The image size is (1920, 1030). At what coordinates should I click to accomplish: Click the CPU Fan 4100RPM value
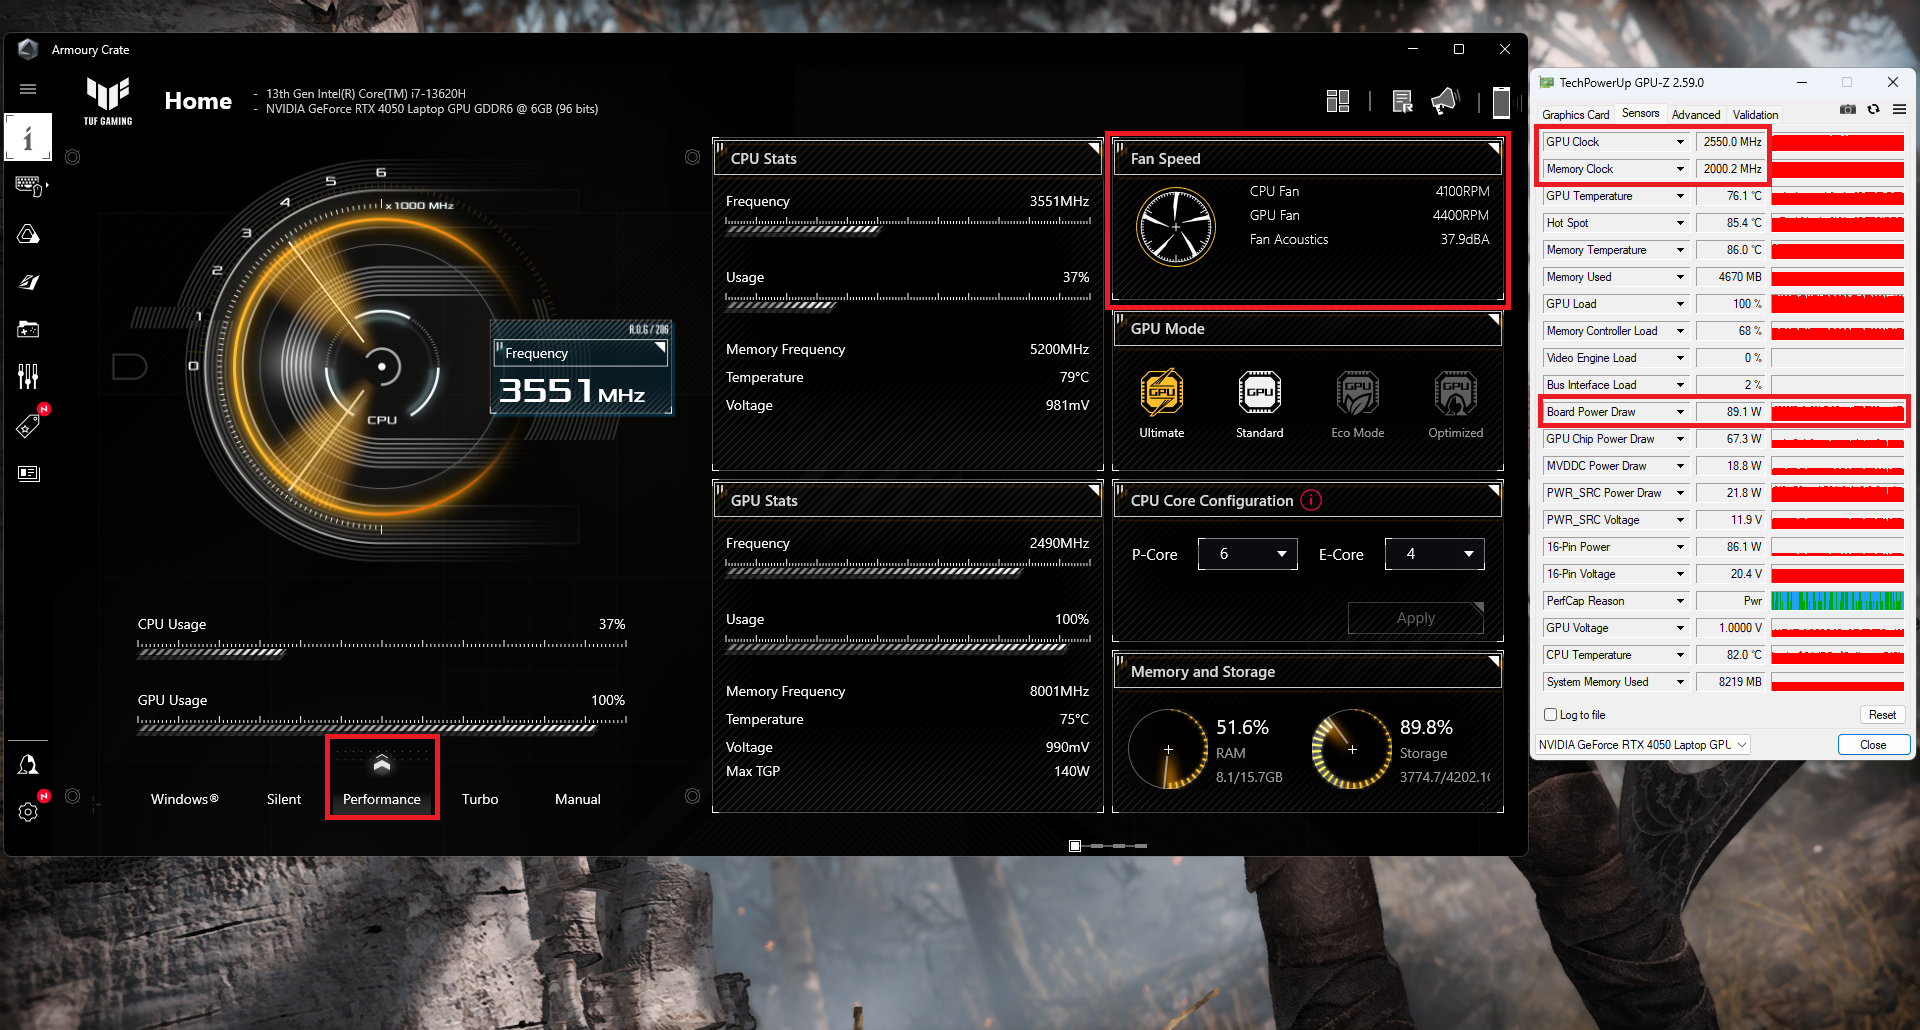pos(1462,191)
